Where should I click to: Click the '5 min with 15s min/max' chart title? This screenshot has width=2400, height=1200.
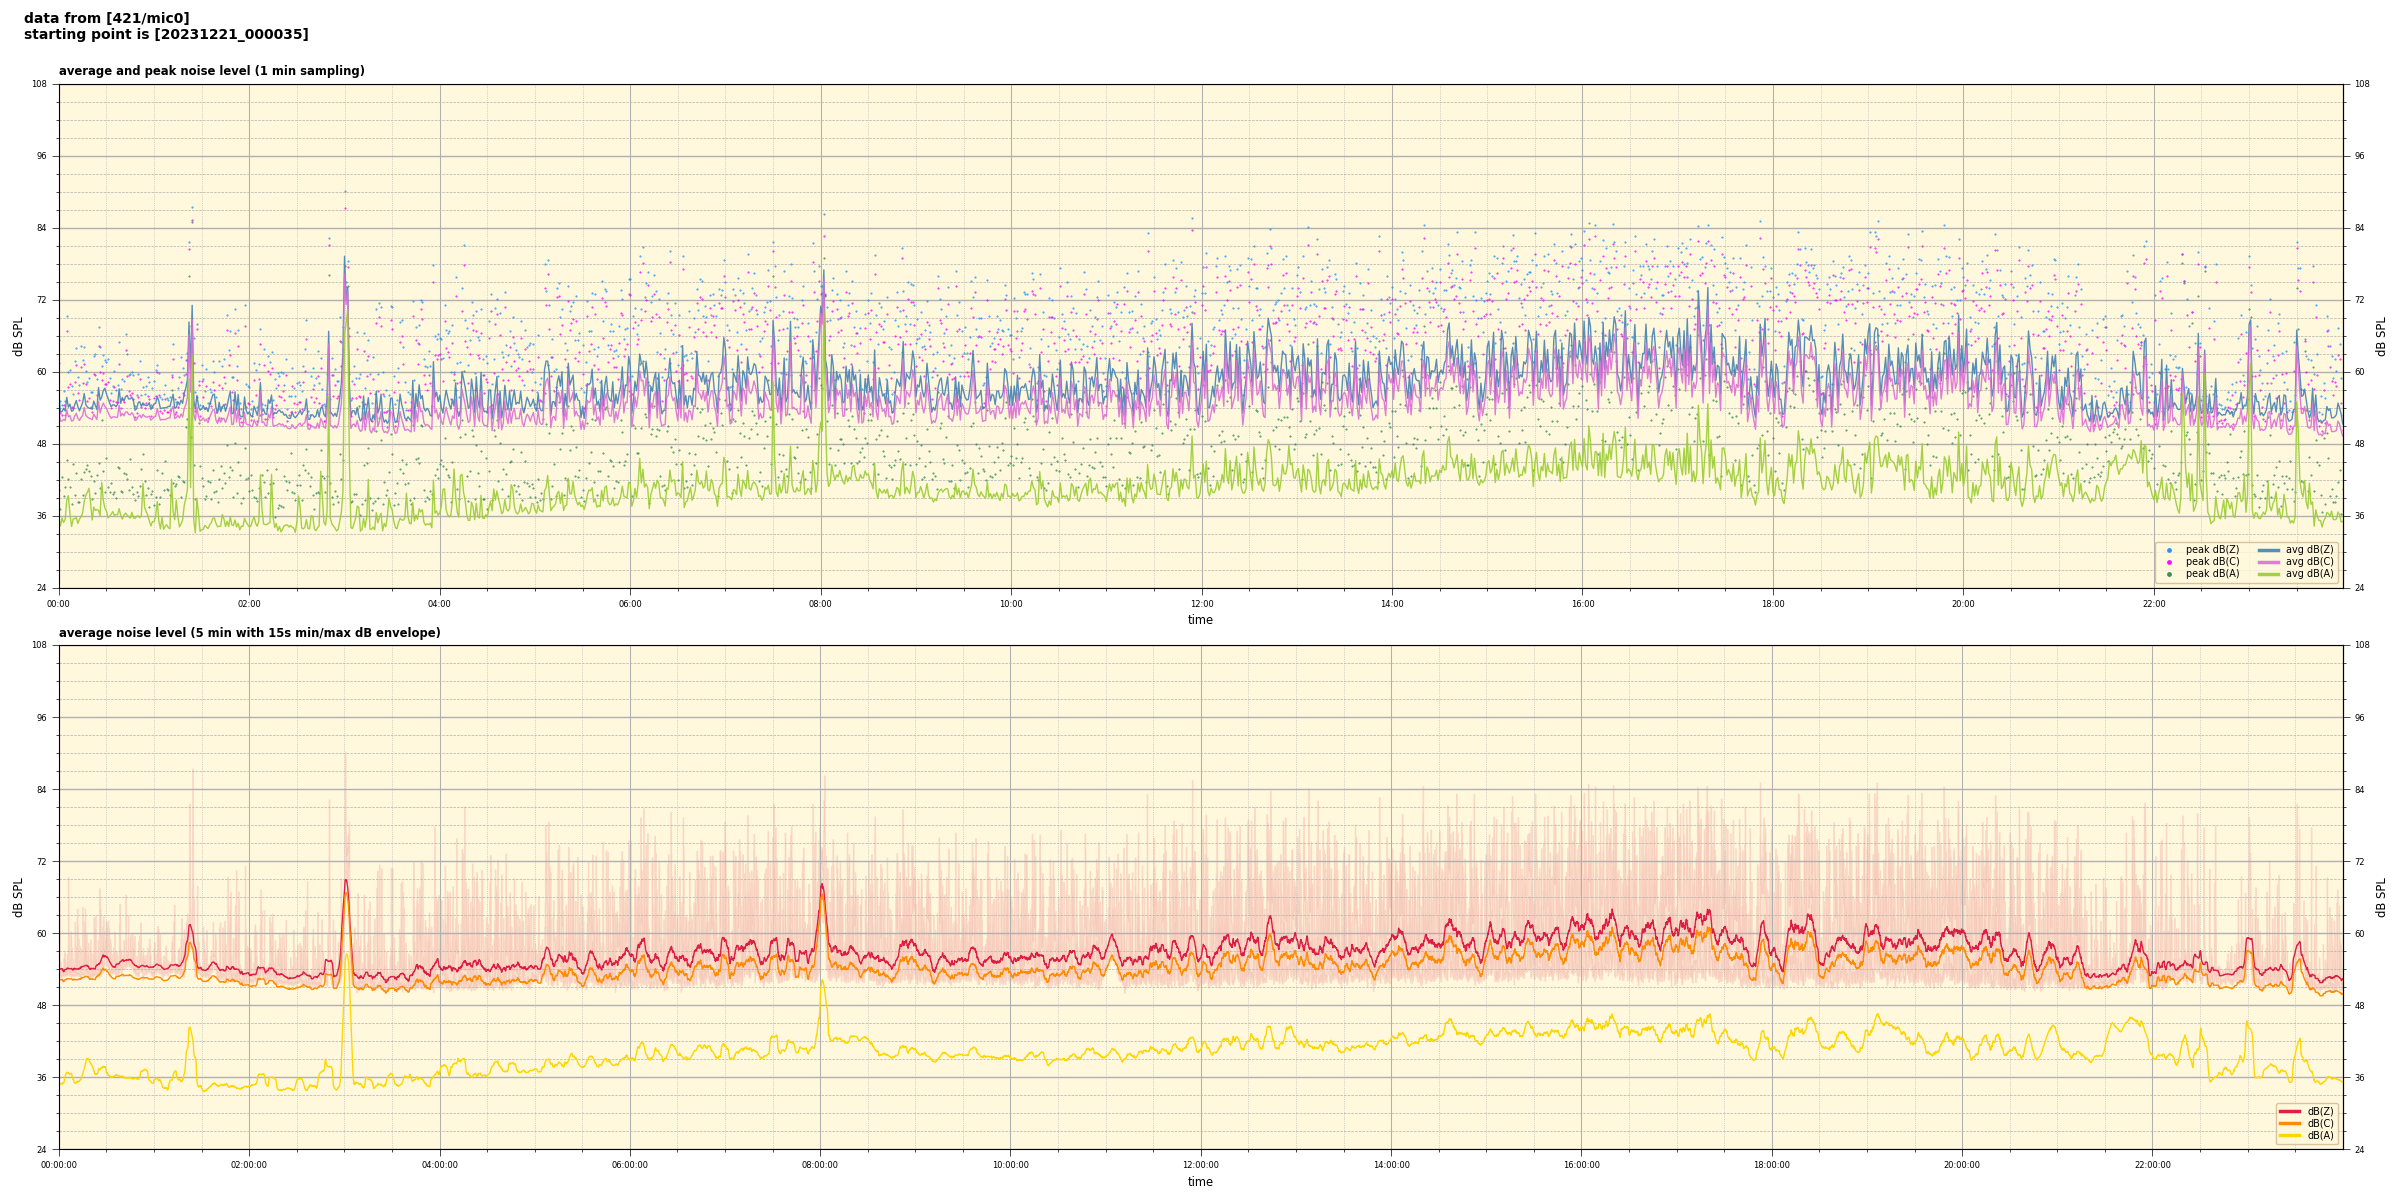click(x=249, y=633)
